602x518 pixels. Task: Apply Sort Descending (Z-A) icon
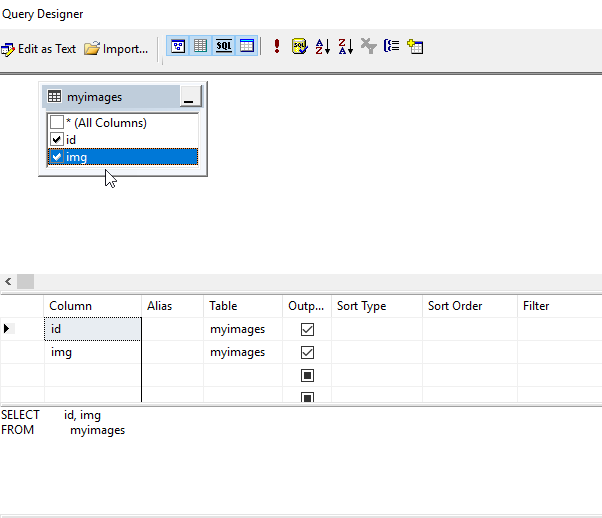[x=345, y=46]
